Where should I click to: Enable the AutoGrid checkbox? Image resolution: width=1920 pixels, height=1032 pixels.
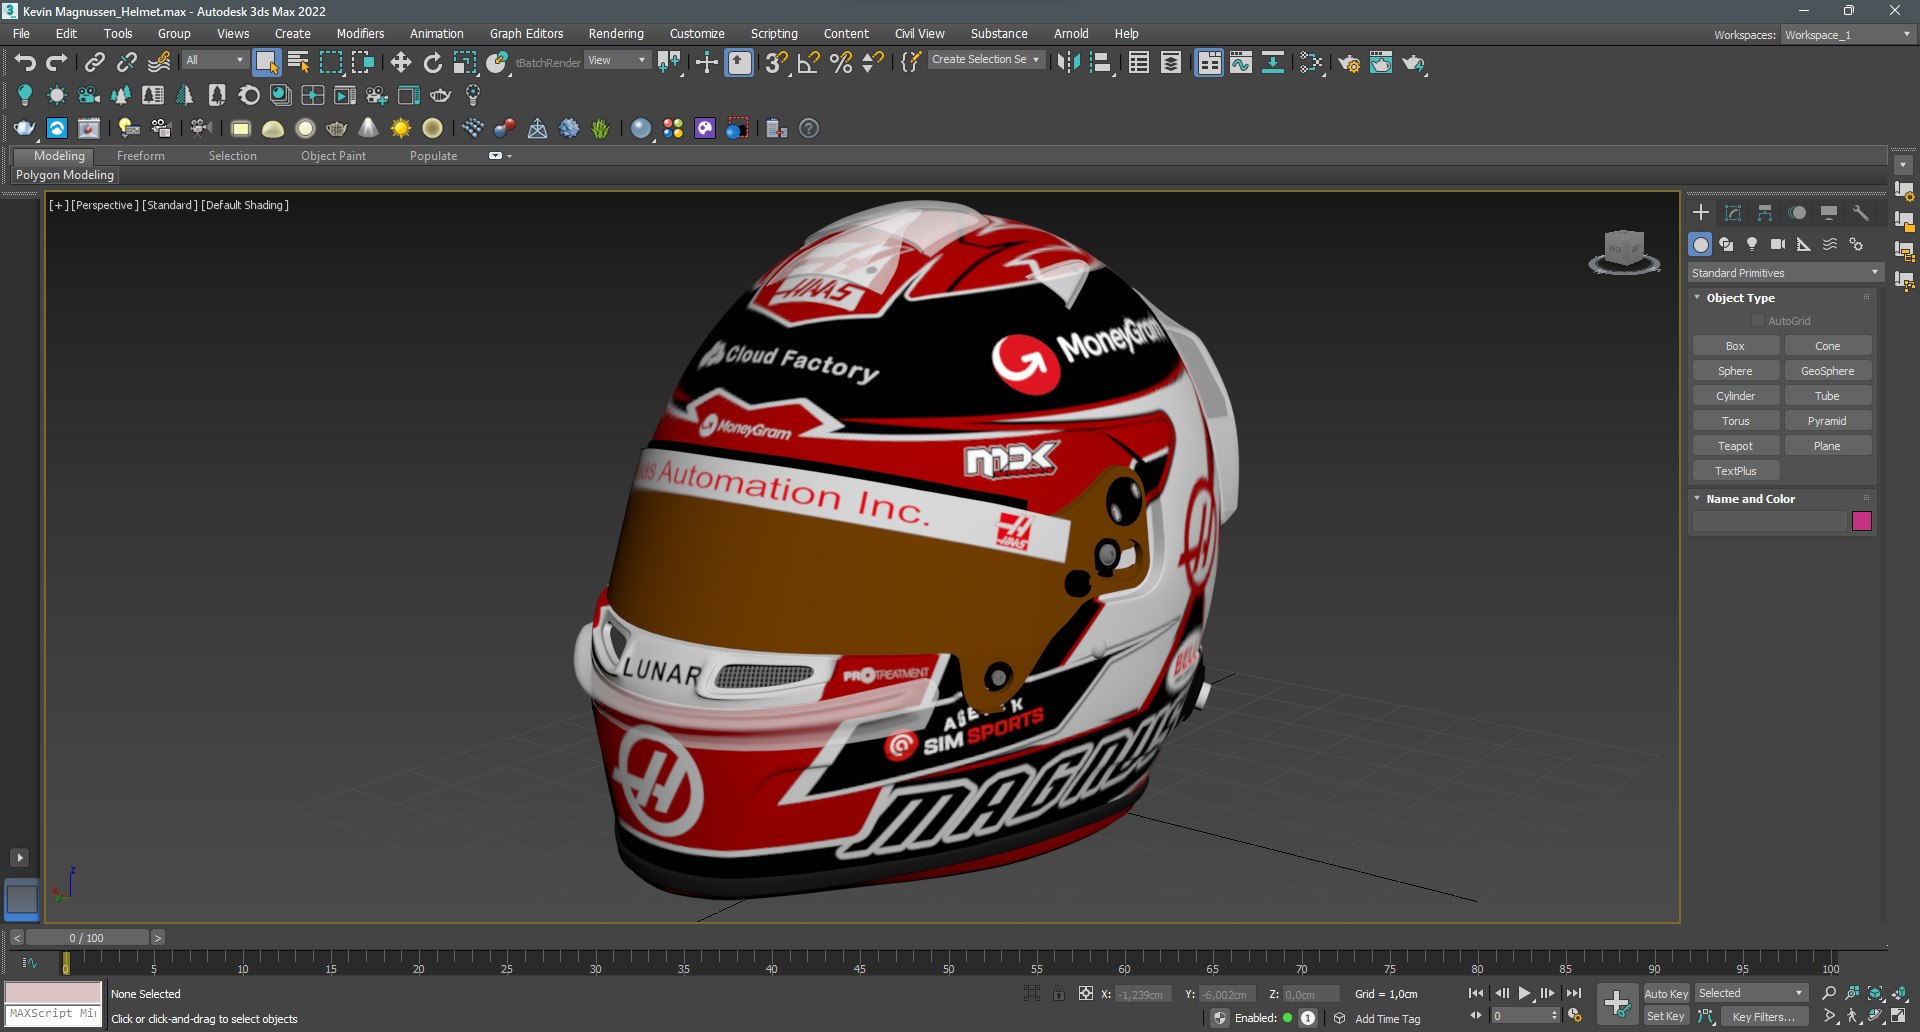click(1758, 321)
